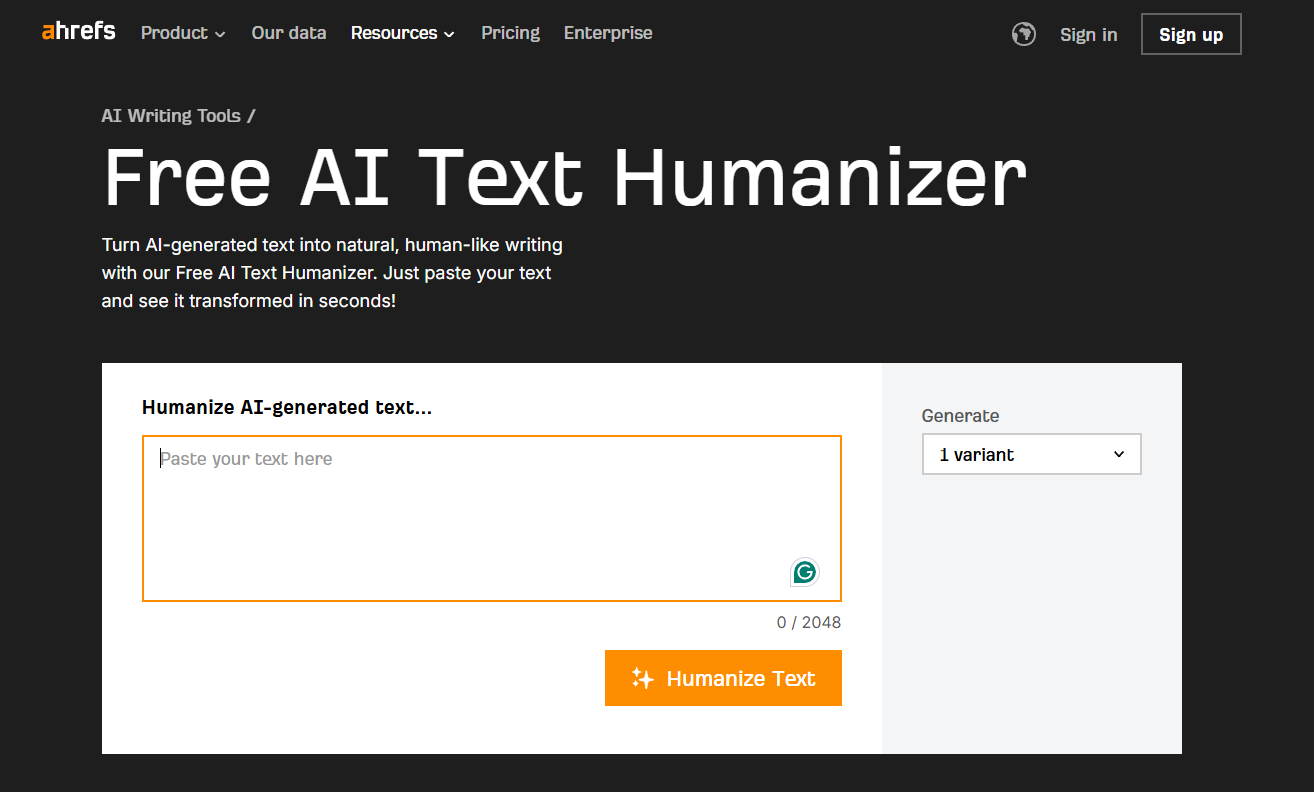
Task: Go to the Our data page
Action: (289, 33)
